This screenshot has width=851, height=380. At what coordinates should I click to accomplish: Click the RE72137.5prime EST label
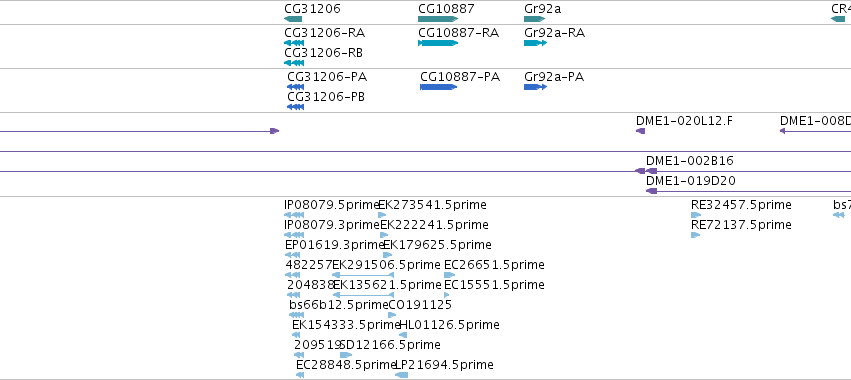pos(741,225)
